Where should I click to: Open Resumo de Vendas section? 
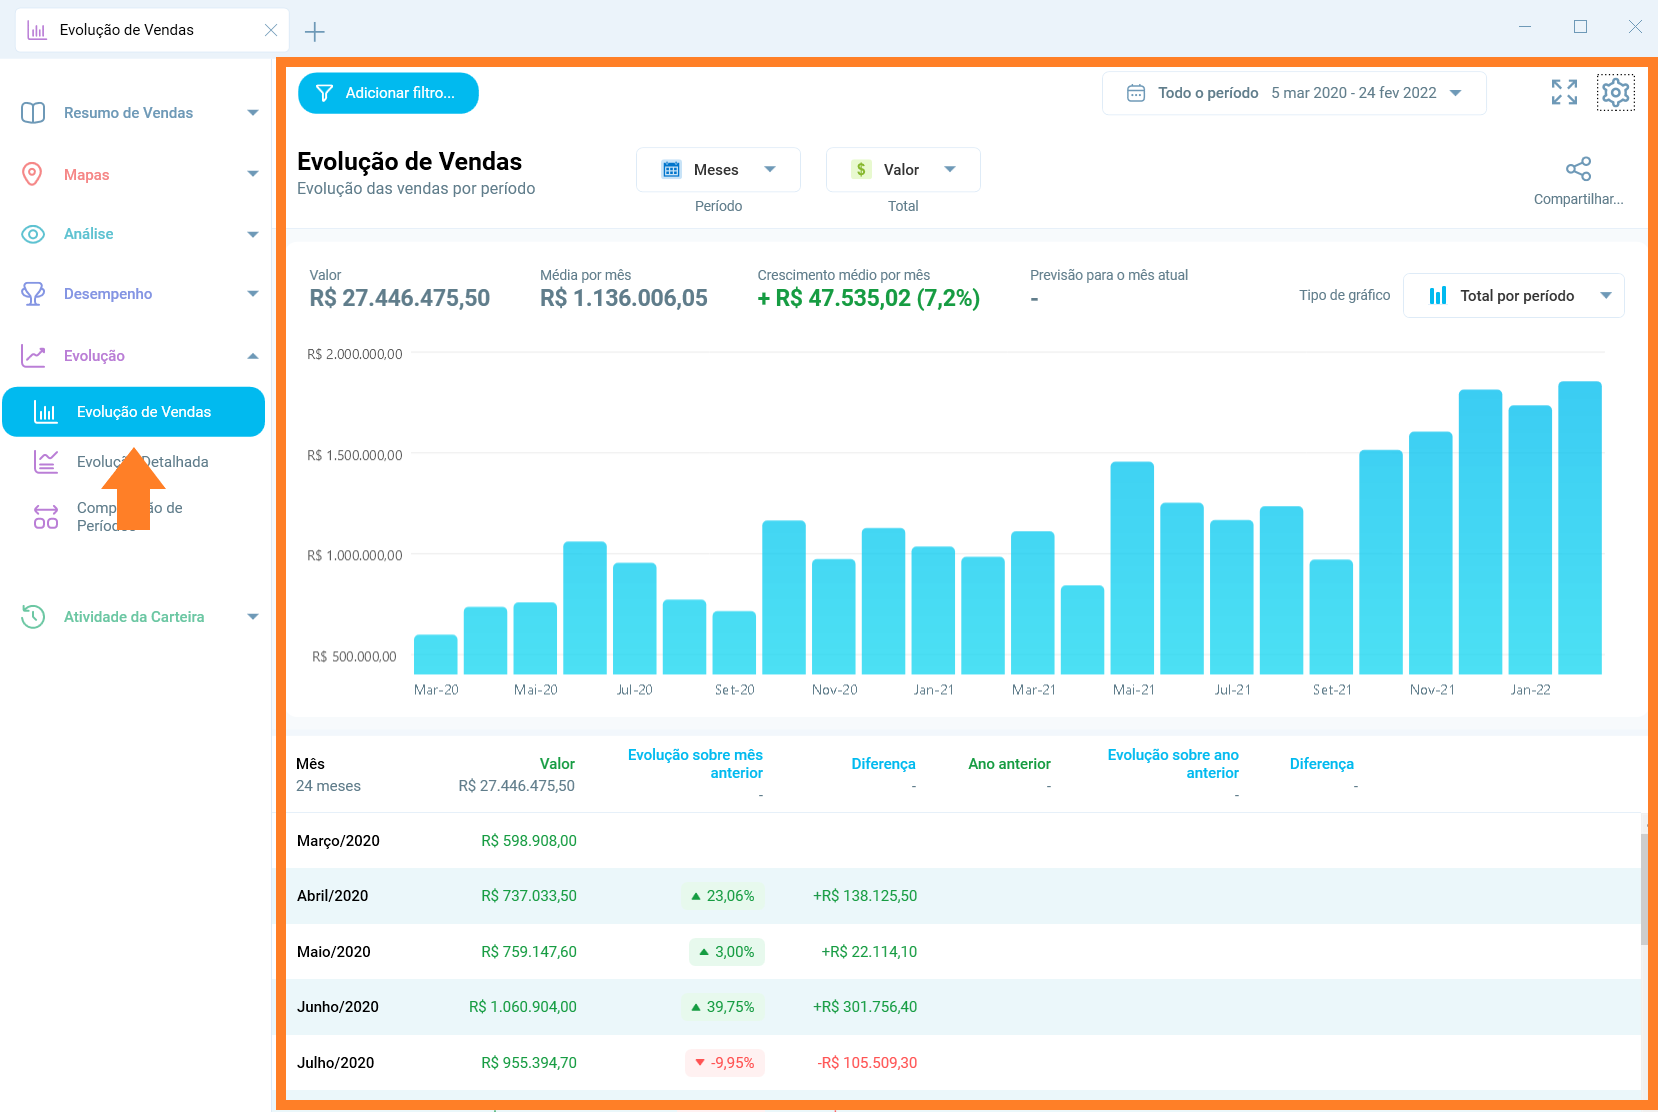128,113
